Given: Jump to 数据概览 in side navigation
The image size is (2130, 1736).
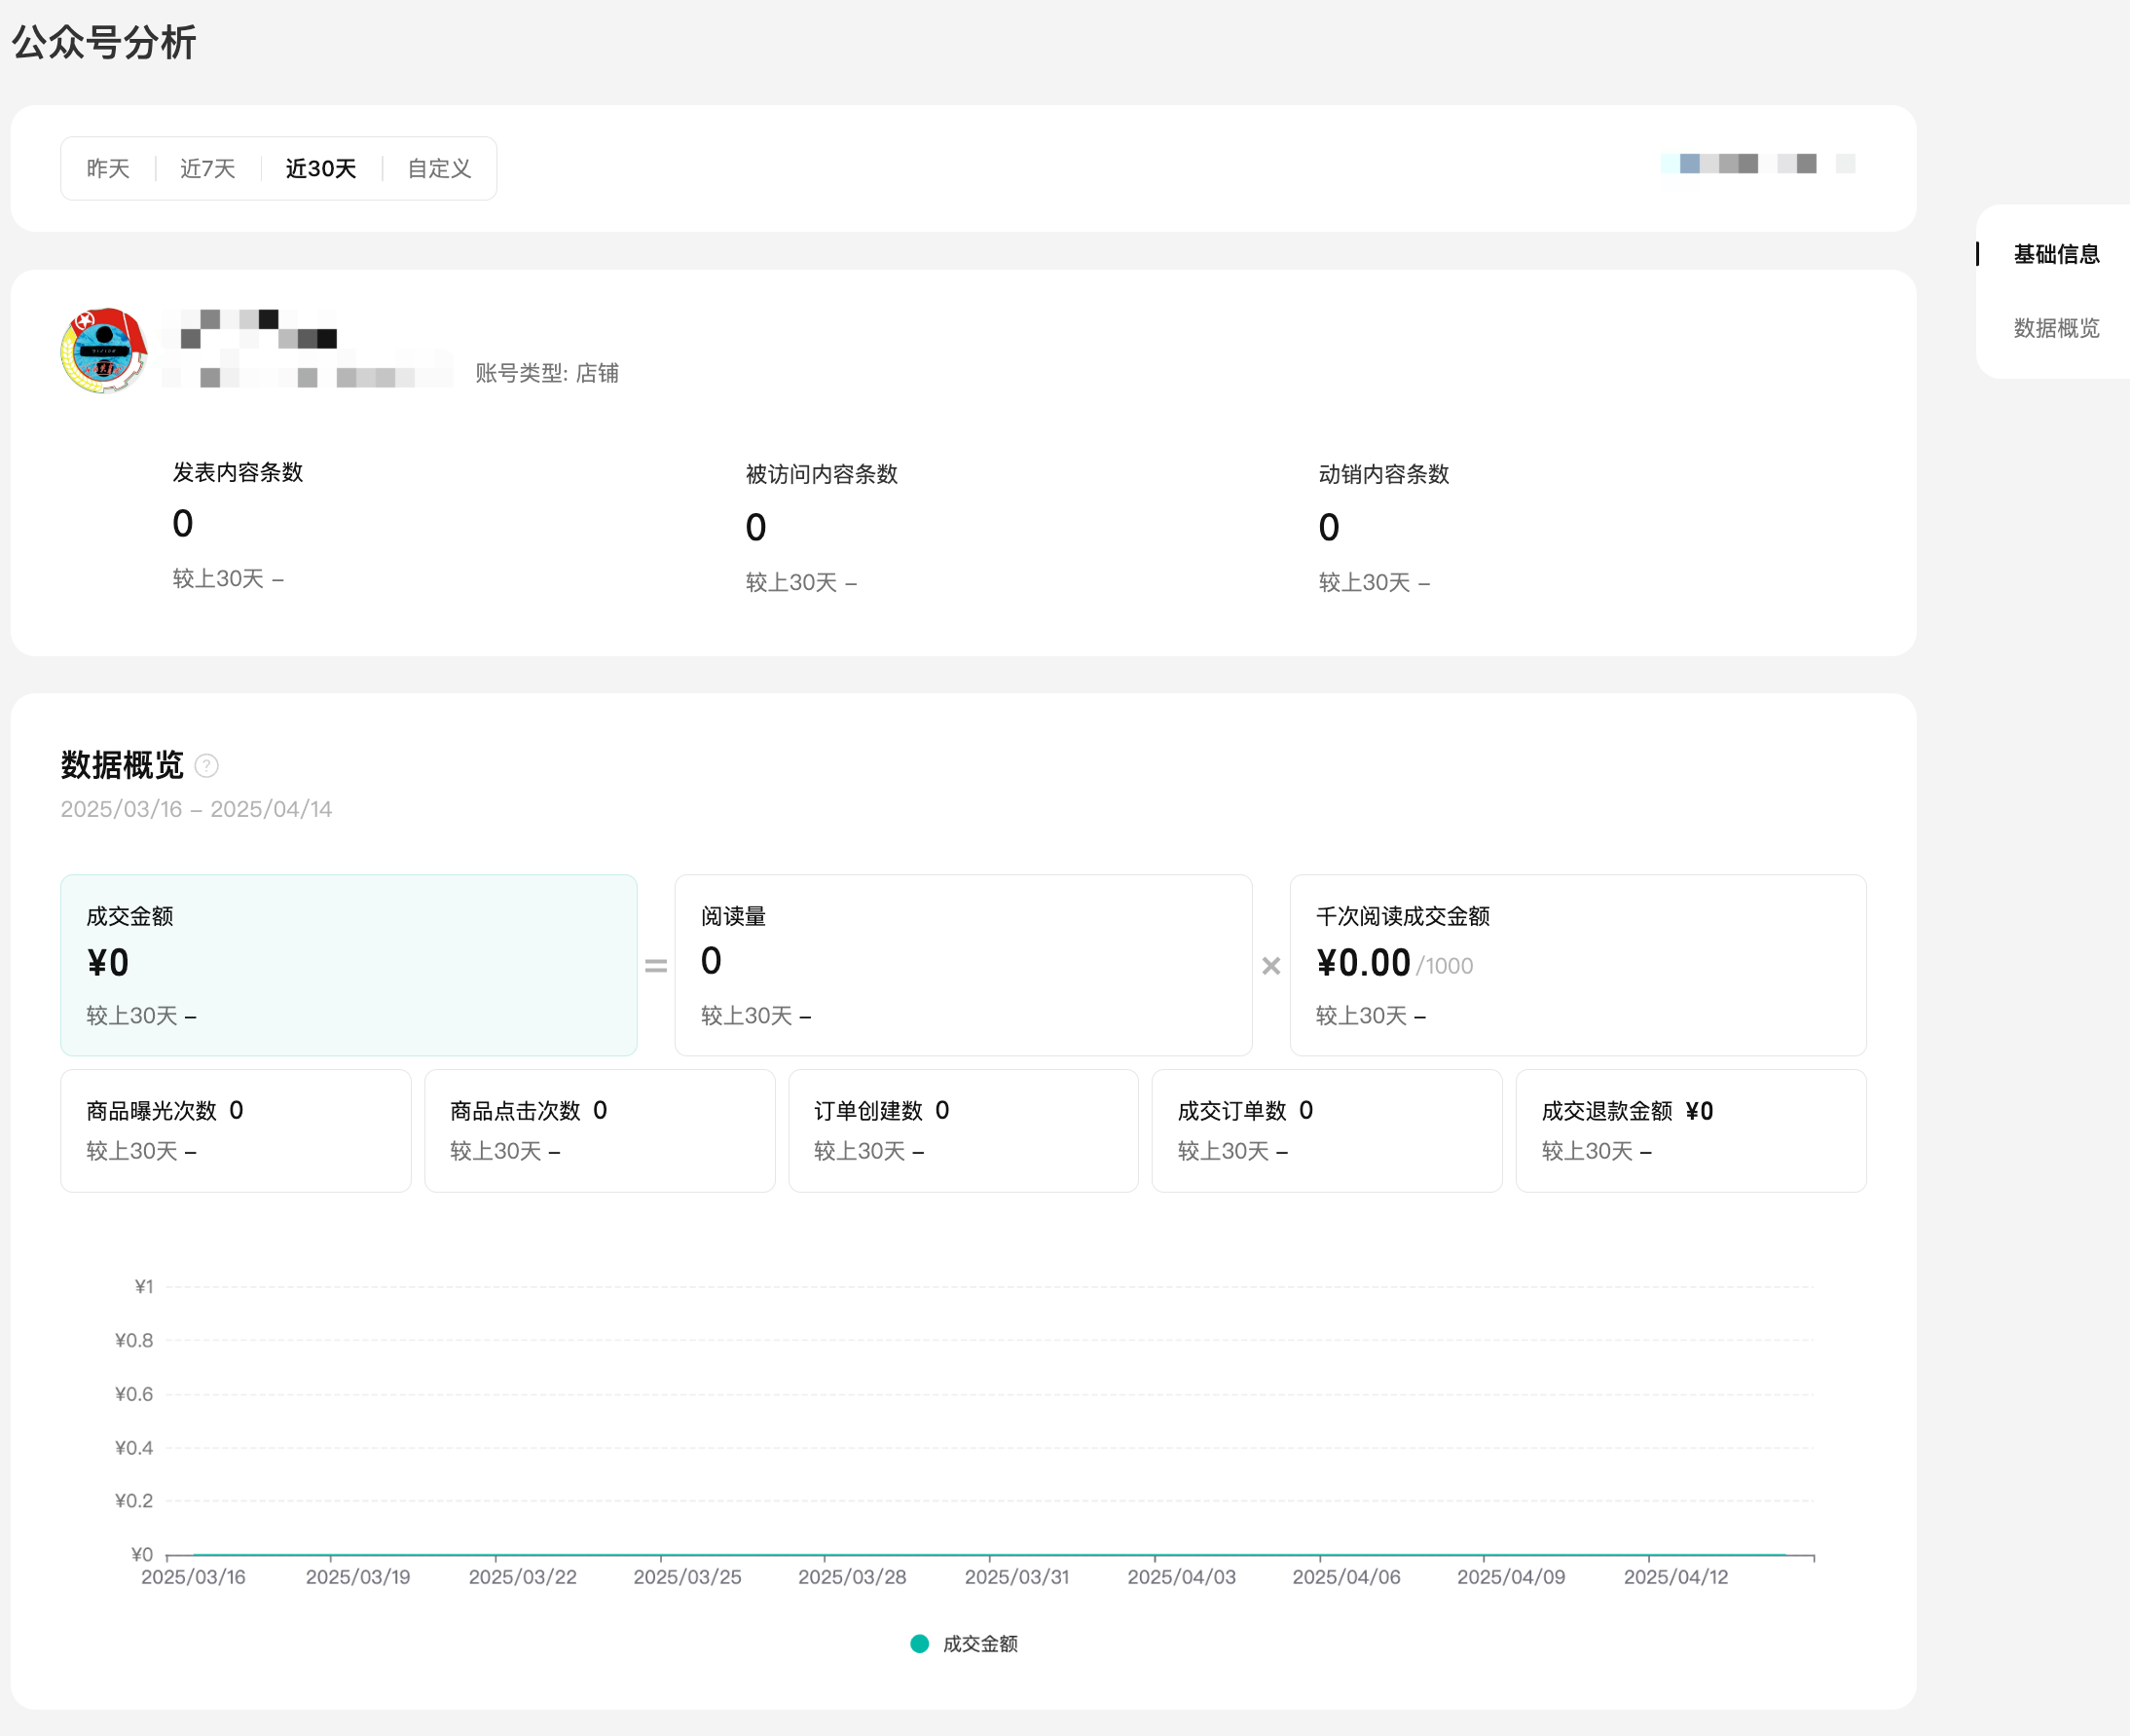Looking at the screenshot, I should [2056, 328].
